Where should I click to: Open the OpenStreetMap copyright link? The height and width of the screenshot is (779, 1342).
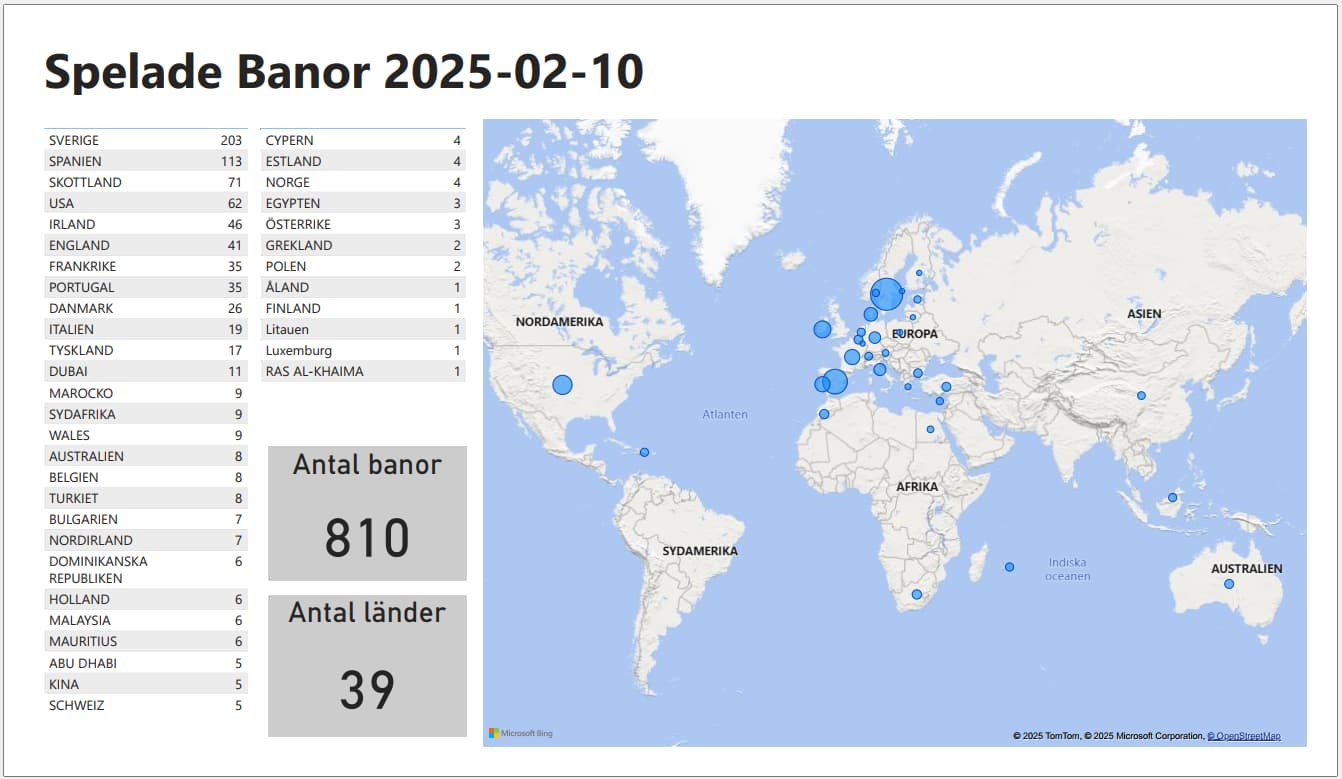[1243, 736]
